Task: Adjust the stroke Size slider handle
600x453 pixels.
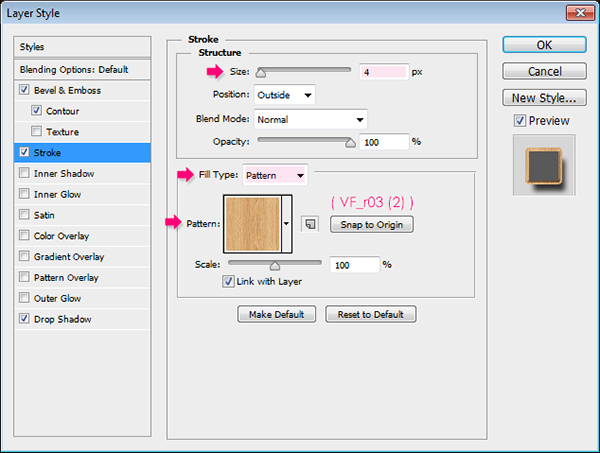Action: (261, 72)
